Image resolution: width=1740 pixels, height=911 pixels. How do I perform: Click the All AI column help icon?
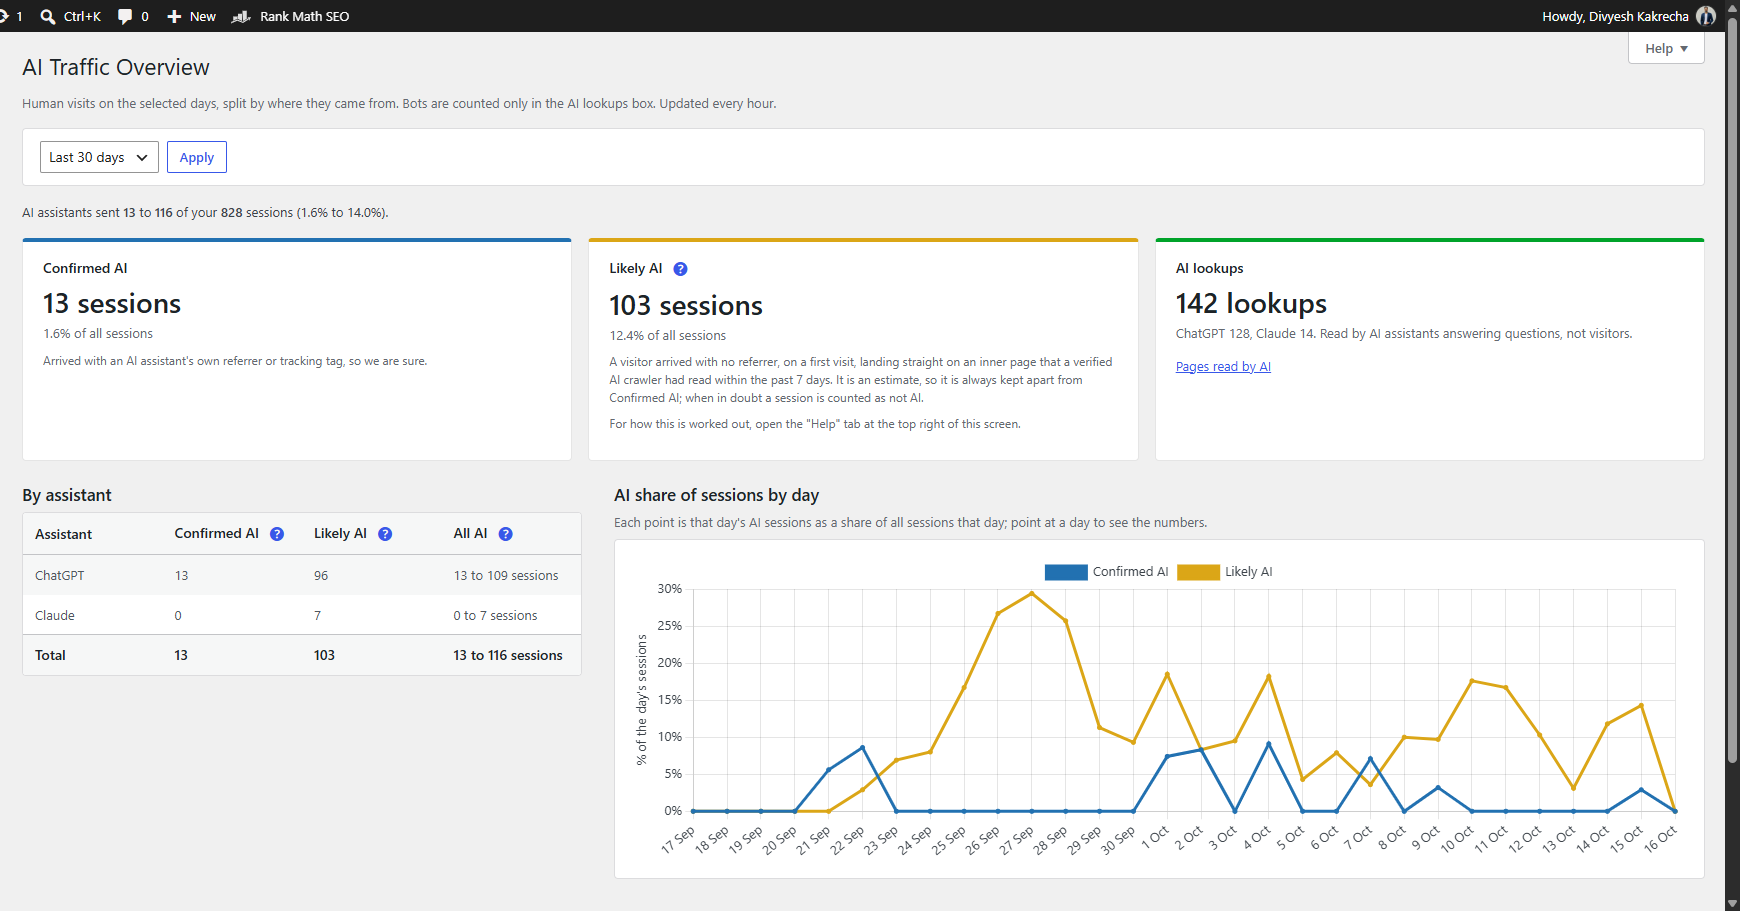506,534
